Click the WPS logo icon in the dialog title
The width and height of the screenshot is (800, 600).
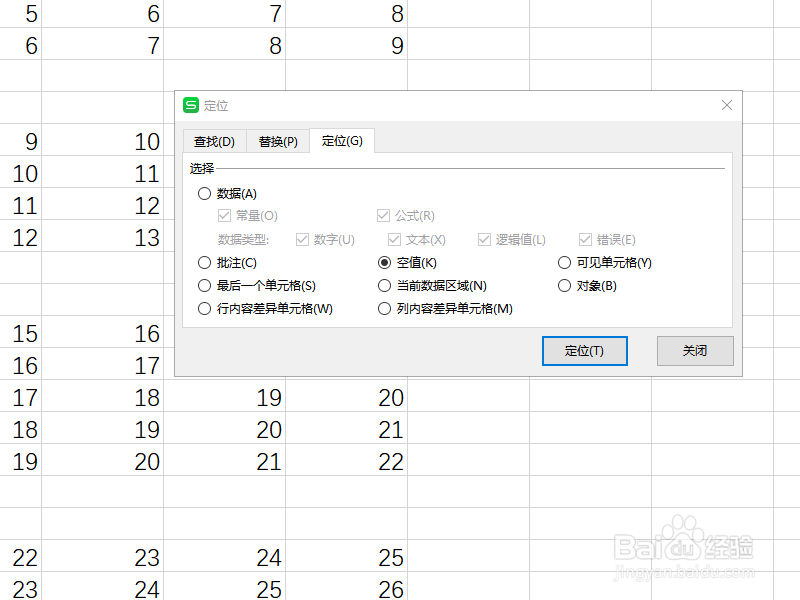(191, 106)
